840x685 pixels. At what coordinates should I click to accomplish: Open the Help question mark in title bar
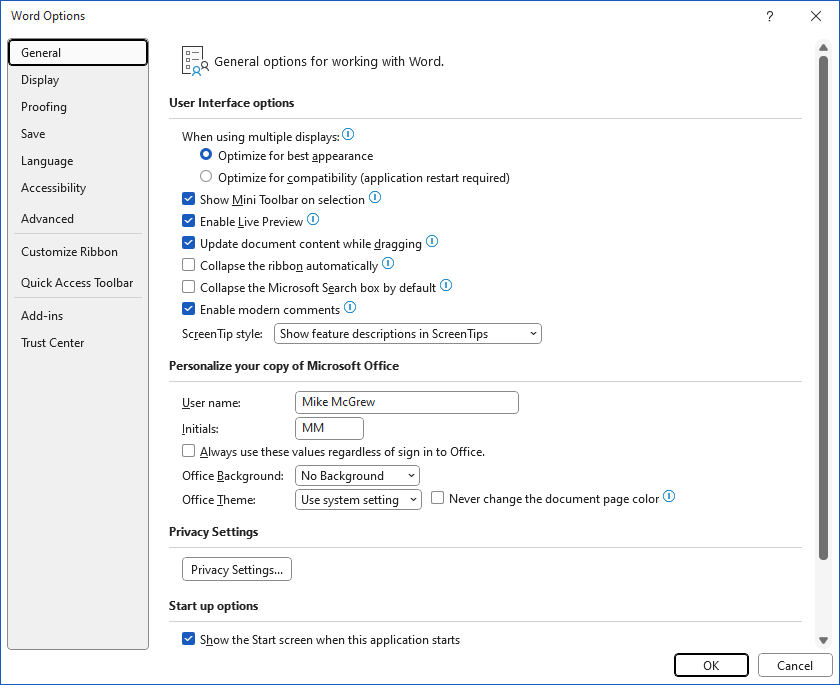click(769, 16)
